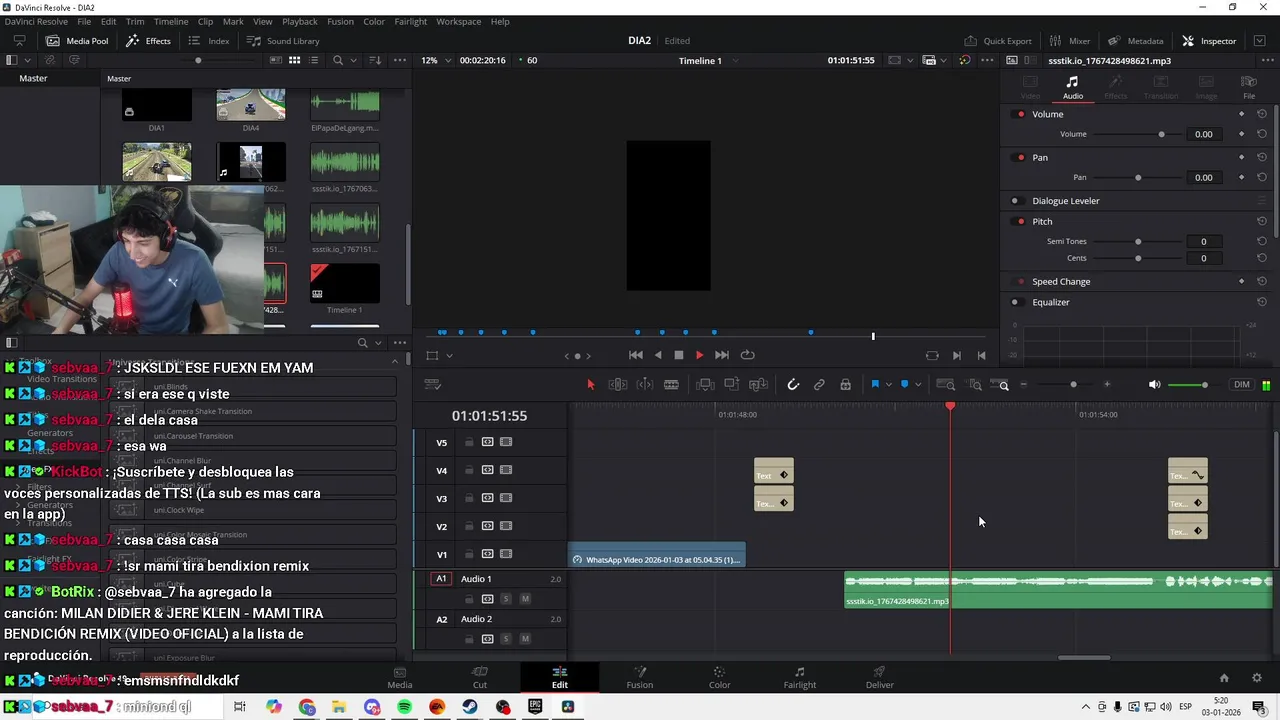Add keyframe for Pan section
This screenshot has height=720, width=1280.
pos(1241,157)
